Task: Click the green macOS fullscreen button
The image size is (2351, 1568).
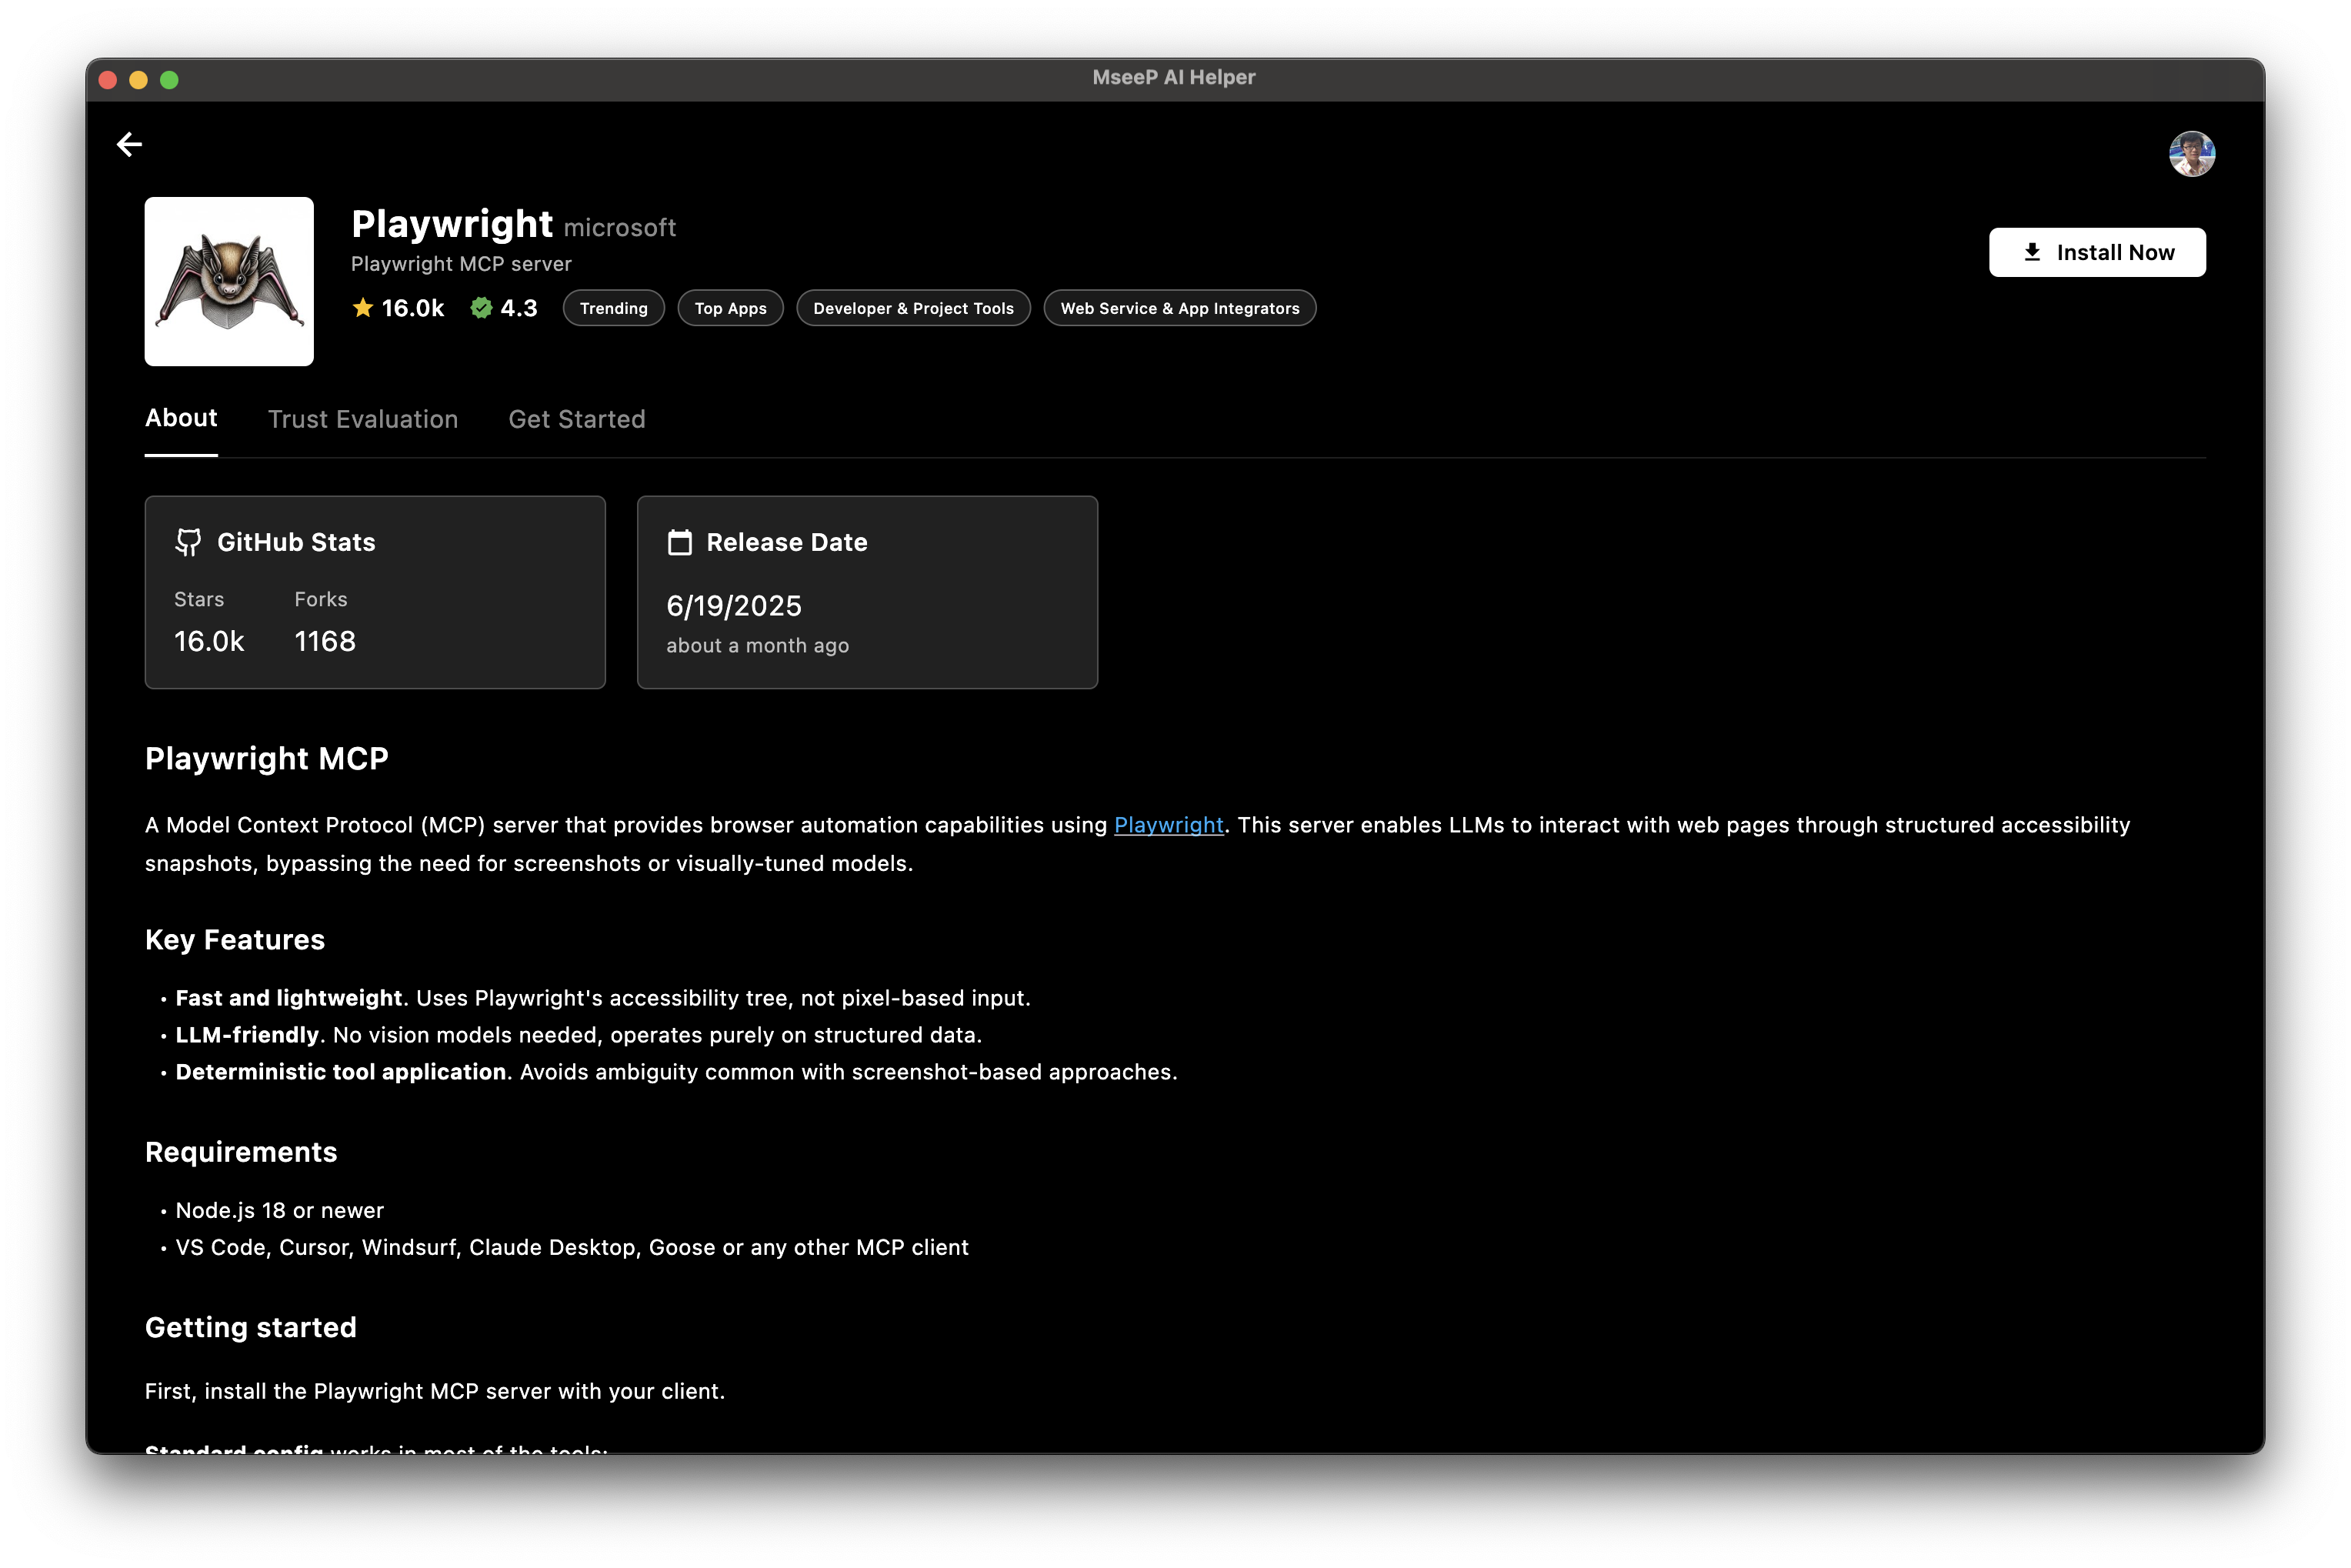Action: [169, 80]
